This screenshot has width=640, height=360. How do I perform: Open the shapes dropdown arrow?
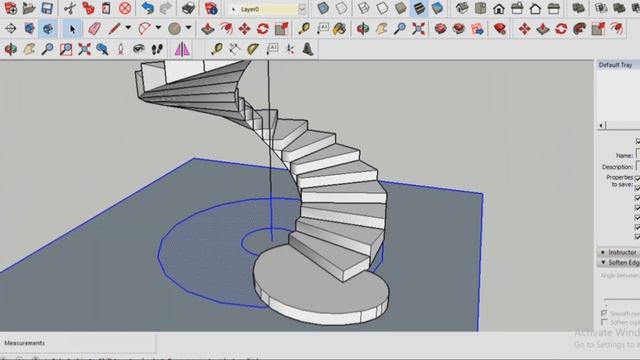pos(189,28)
